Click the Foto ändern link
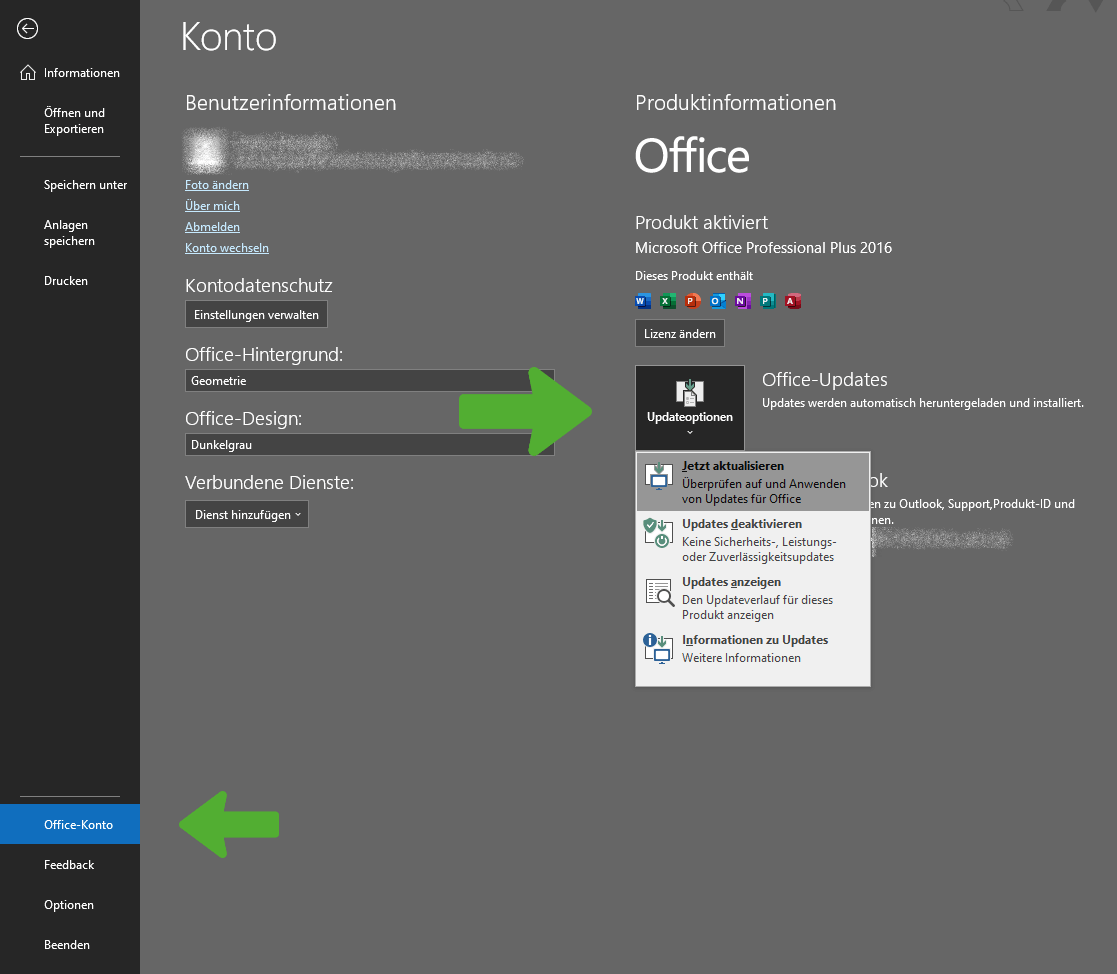This screenshot has width=1117, height=974. (217, 185)
